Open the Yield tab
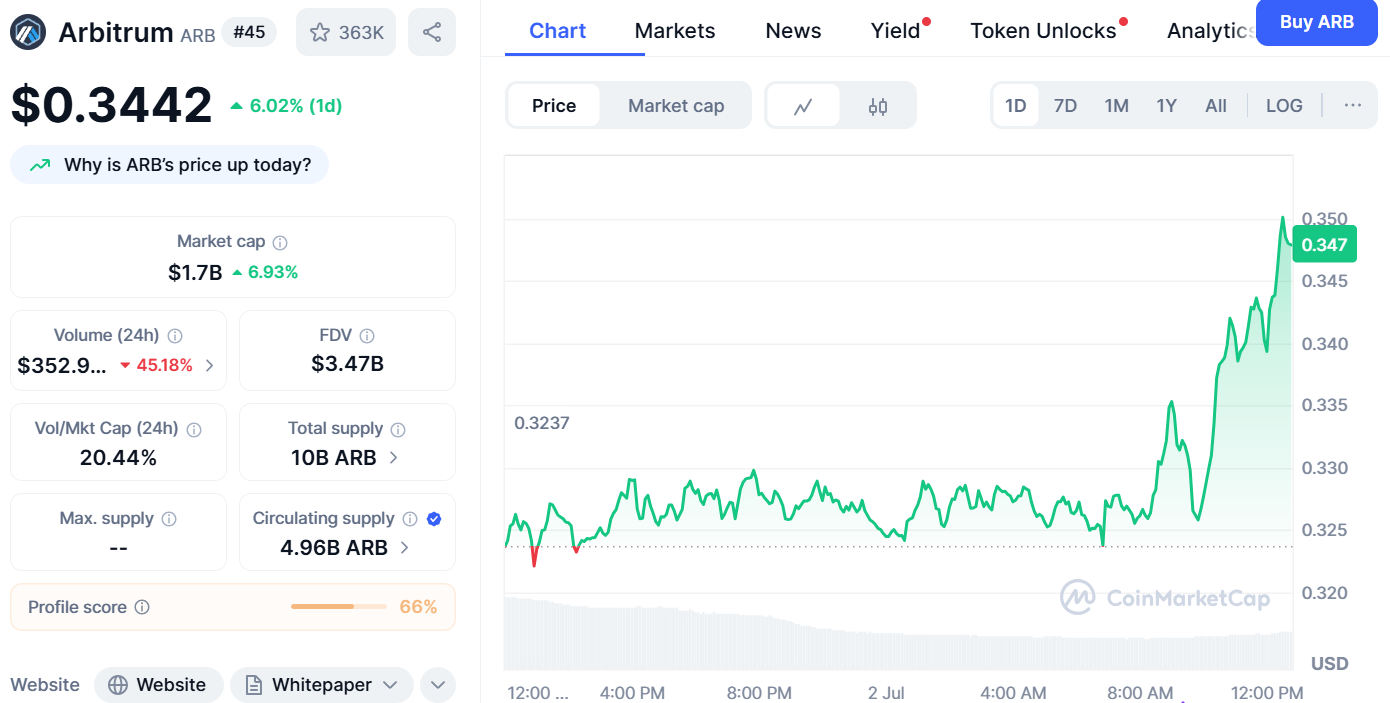Image resolution: width=1390 pixels, height=703 pixels. (x=896, y=31)
